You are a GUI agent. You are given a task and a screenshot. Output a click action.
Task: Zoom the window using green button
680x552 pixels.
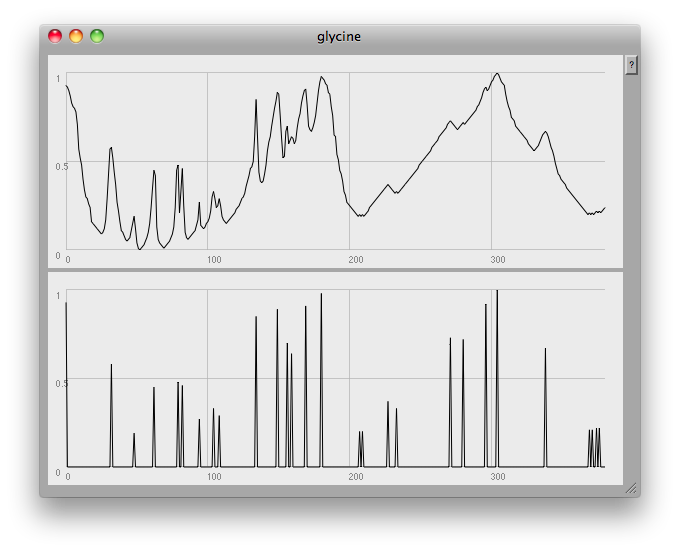coord(97,37)
